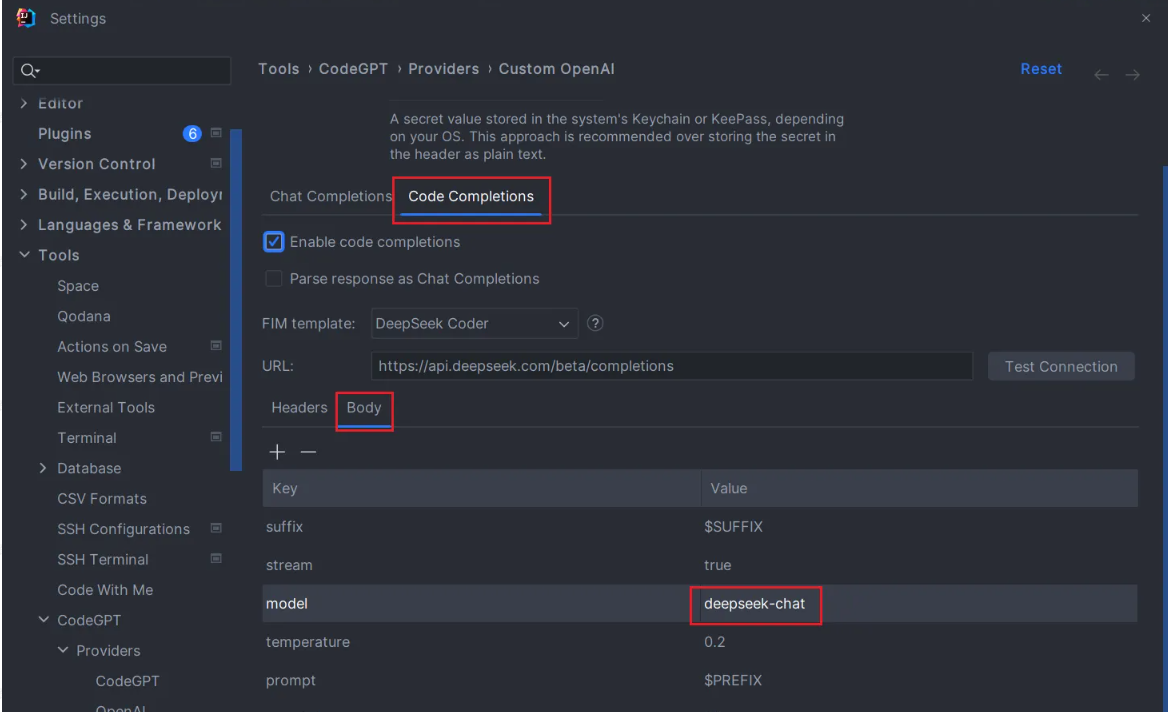Open the FIM template help question mark

(x=595, y=323)
